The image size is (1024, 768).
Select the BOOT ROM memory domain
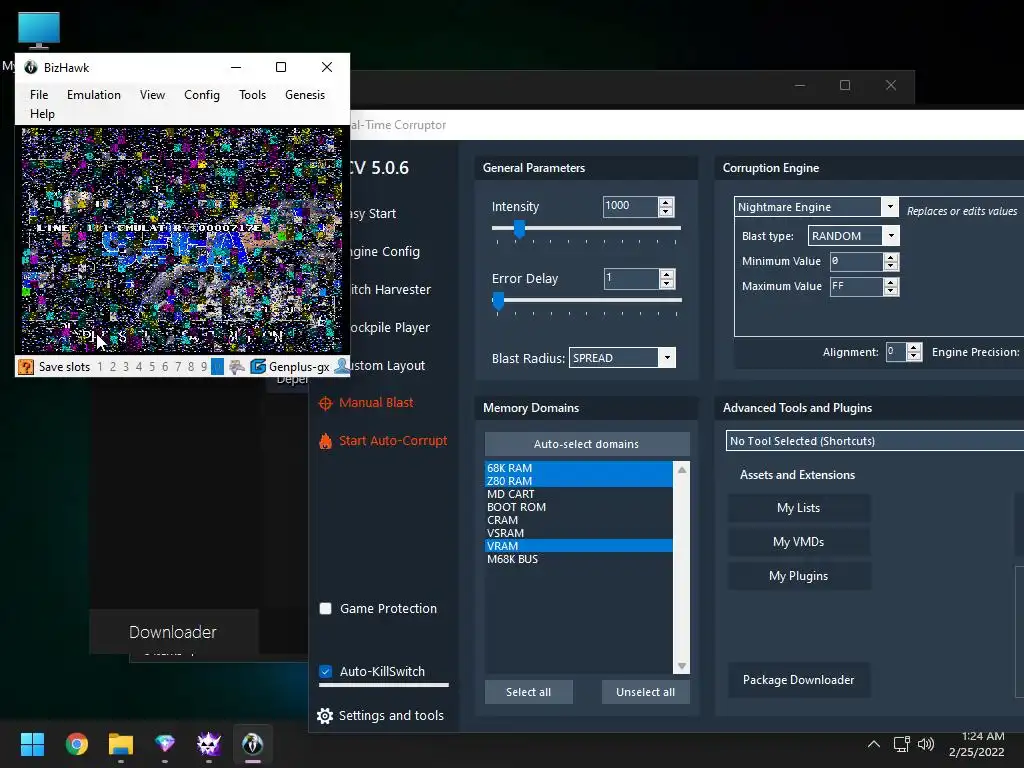579,507
